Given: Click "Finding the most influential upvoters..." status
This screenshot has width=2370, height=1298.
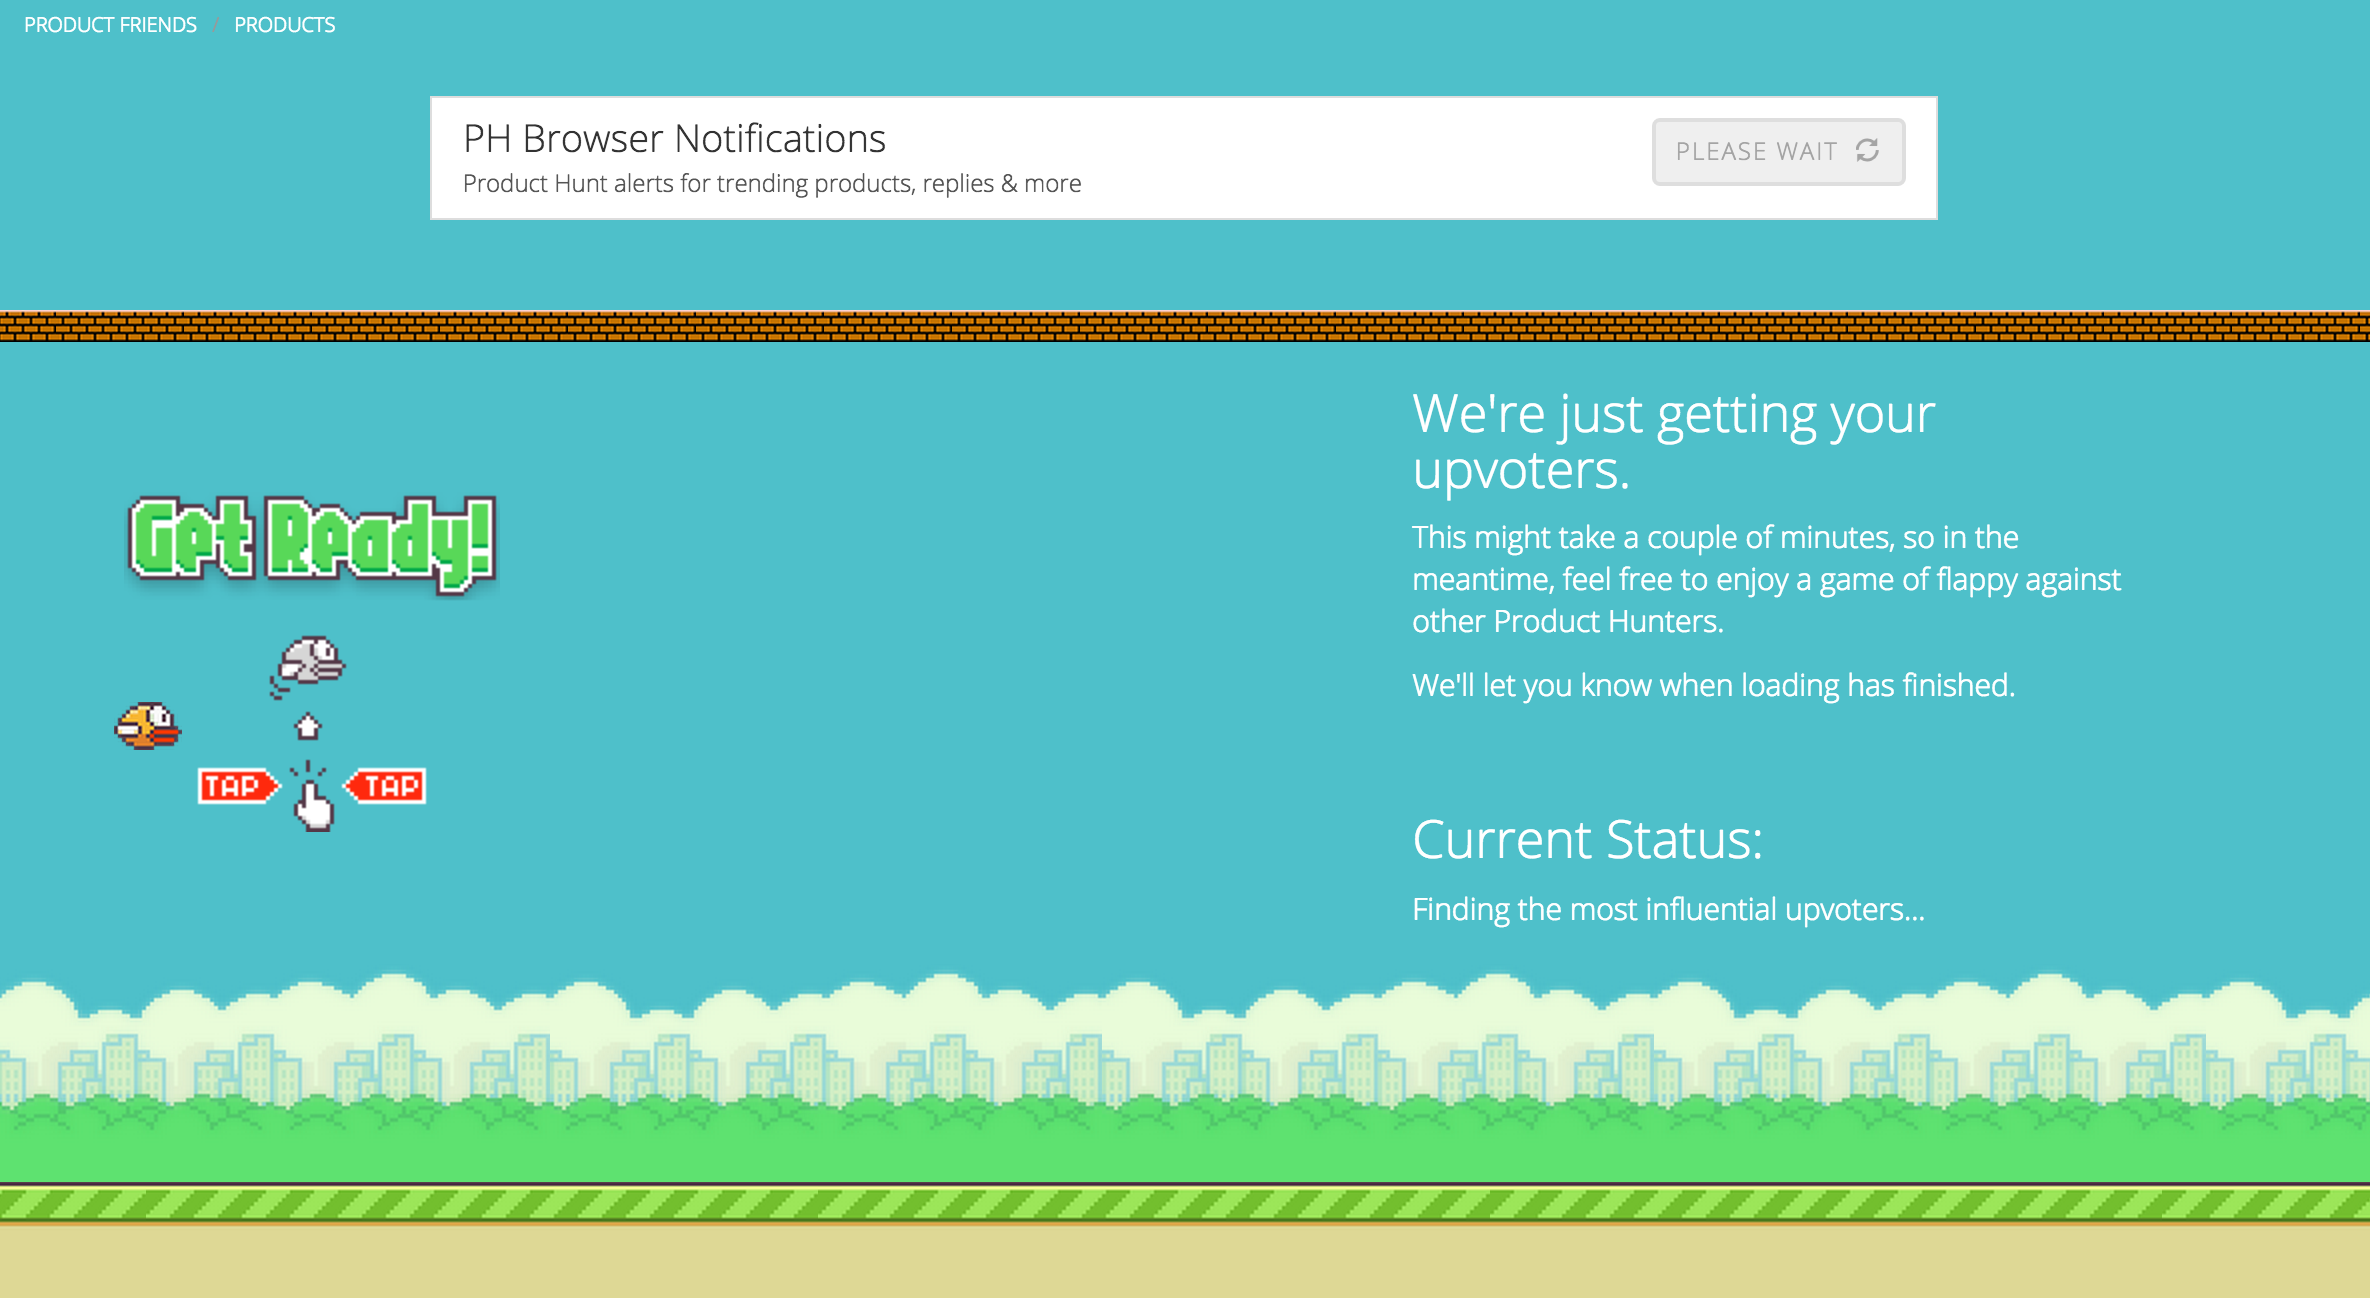Looking at the screenshot, I should click(1668, 910).
